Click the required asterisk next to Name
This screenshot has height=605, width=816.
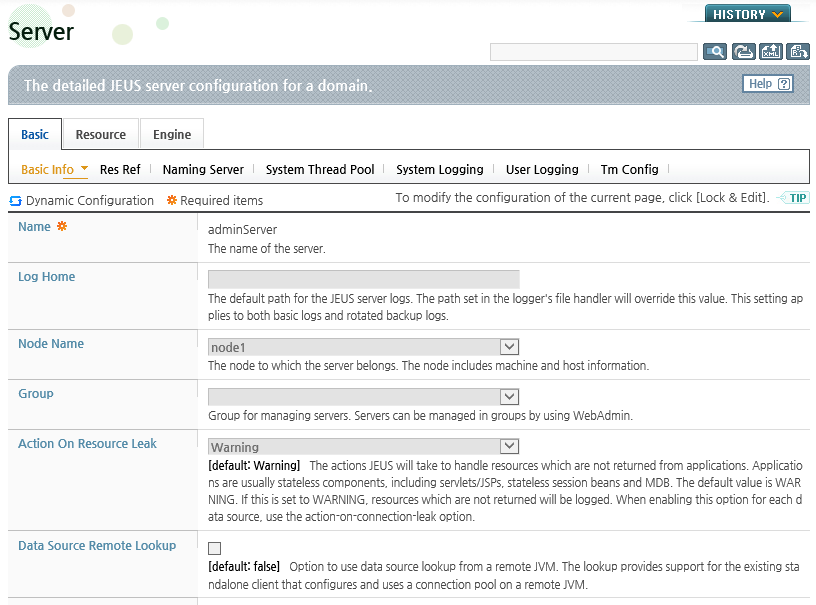click(62, 226)
